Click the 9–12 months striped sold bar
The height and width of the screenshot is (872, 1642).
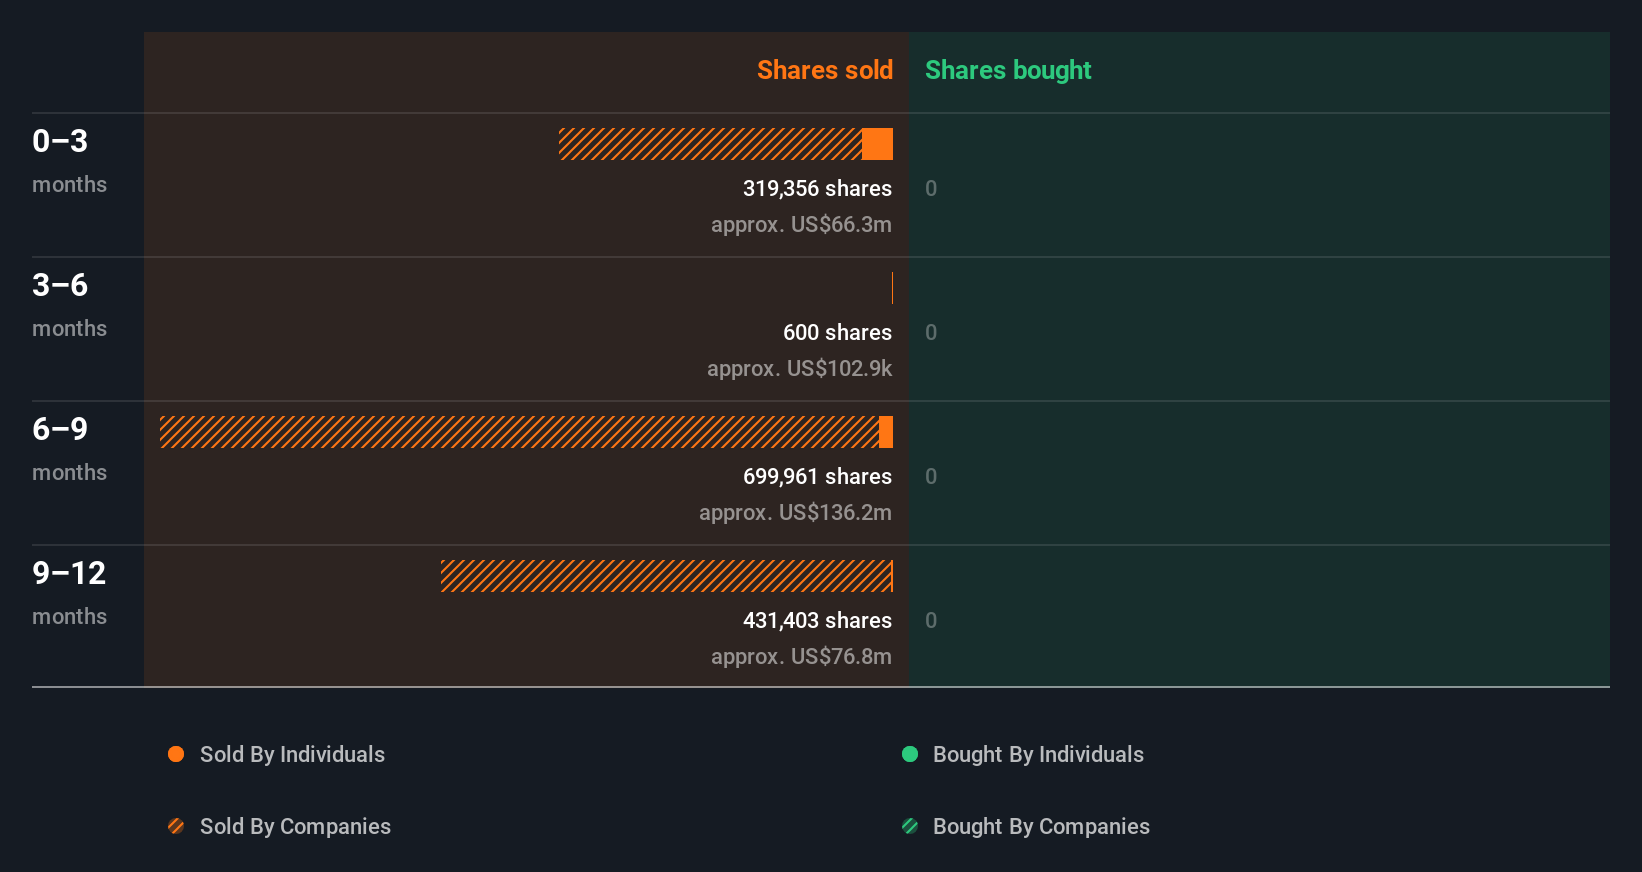pyautogui.click(x=666, y=576)
